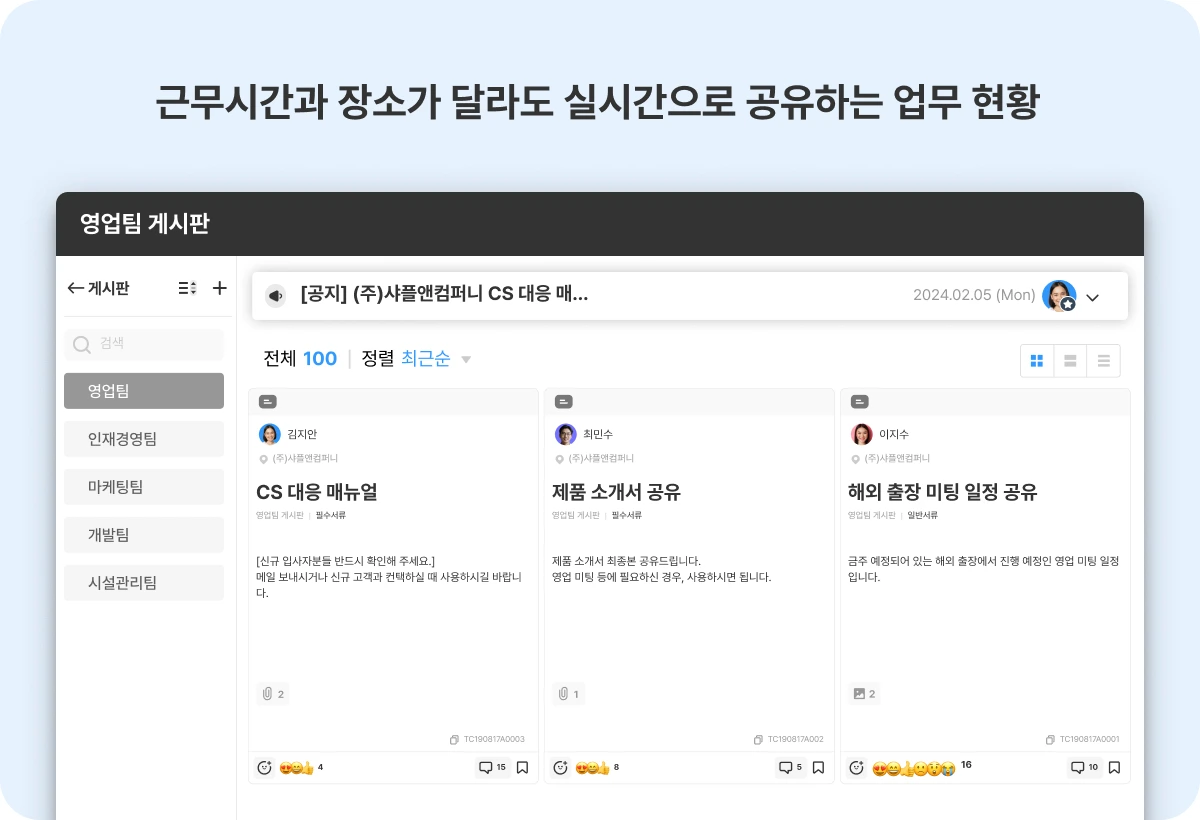Bookmark the CS 대응 매뉴얼 post

pos(522,768)
